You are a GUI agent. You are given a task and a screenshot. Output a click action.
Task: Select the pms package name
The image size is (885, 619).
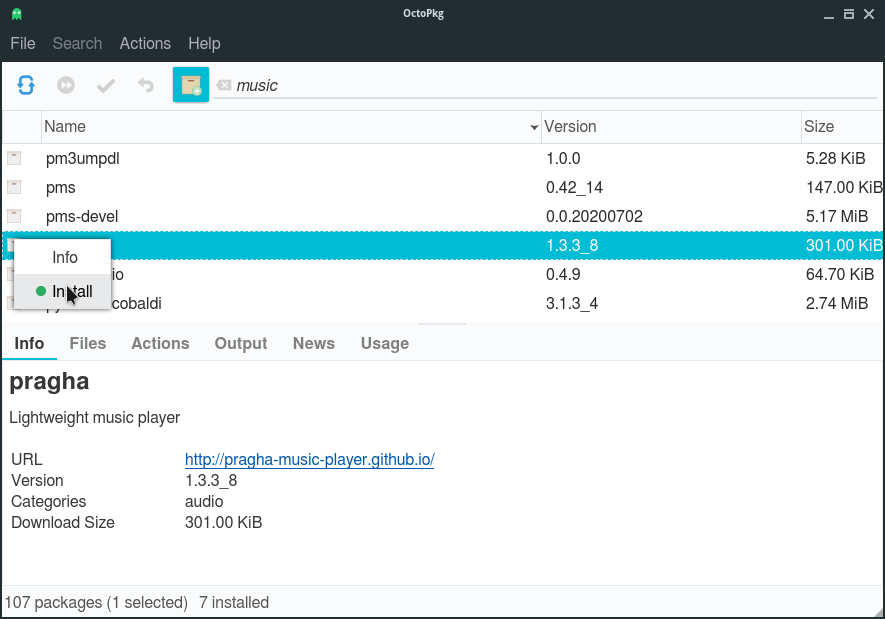pos(61,187)
